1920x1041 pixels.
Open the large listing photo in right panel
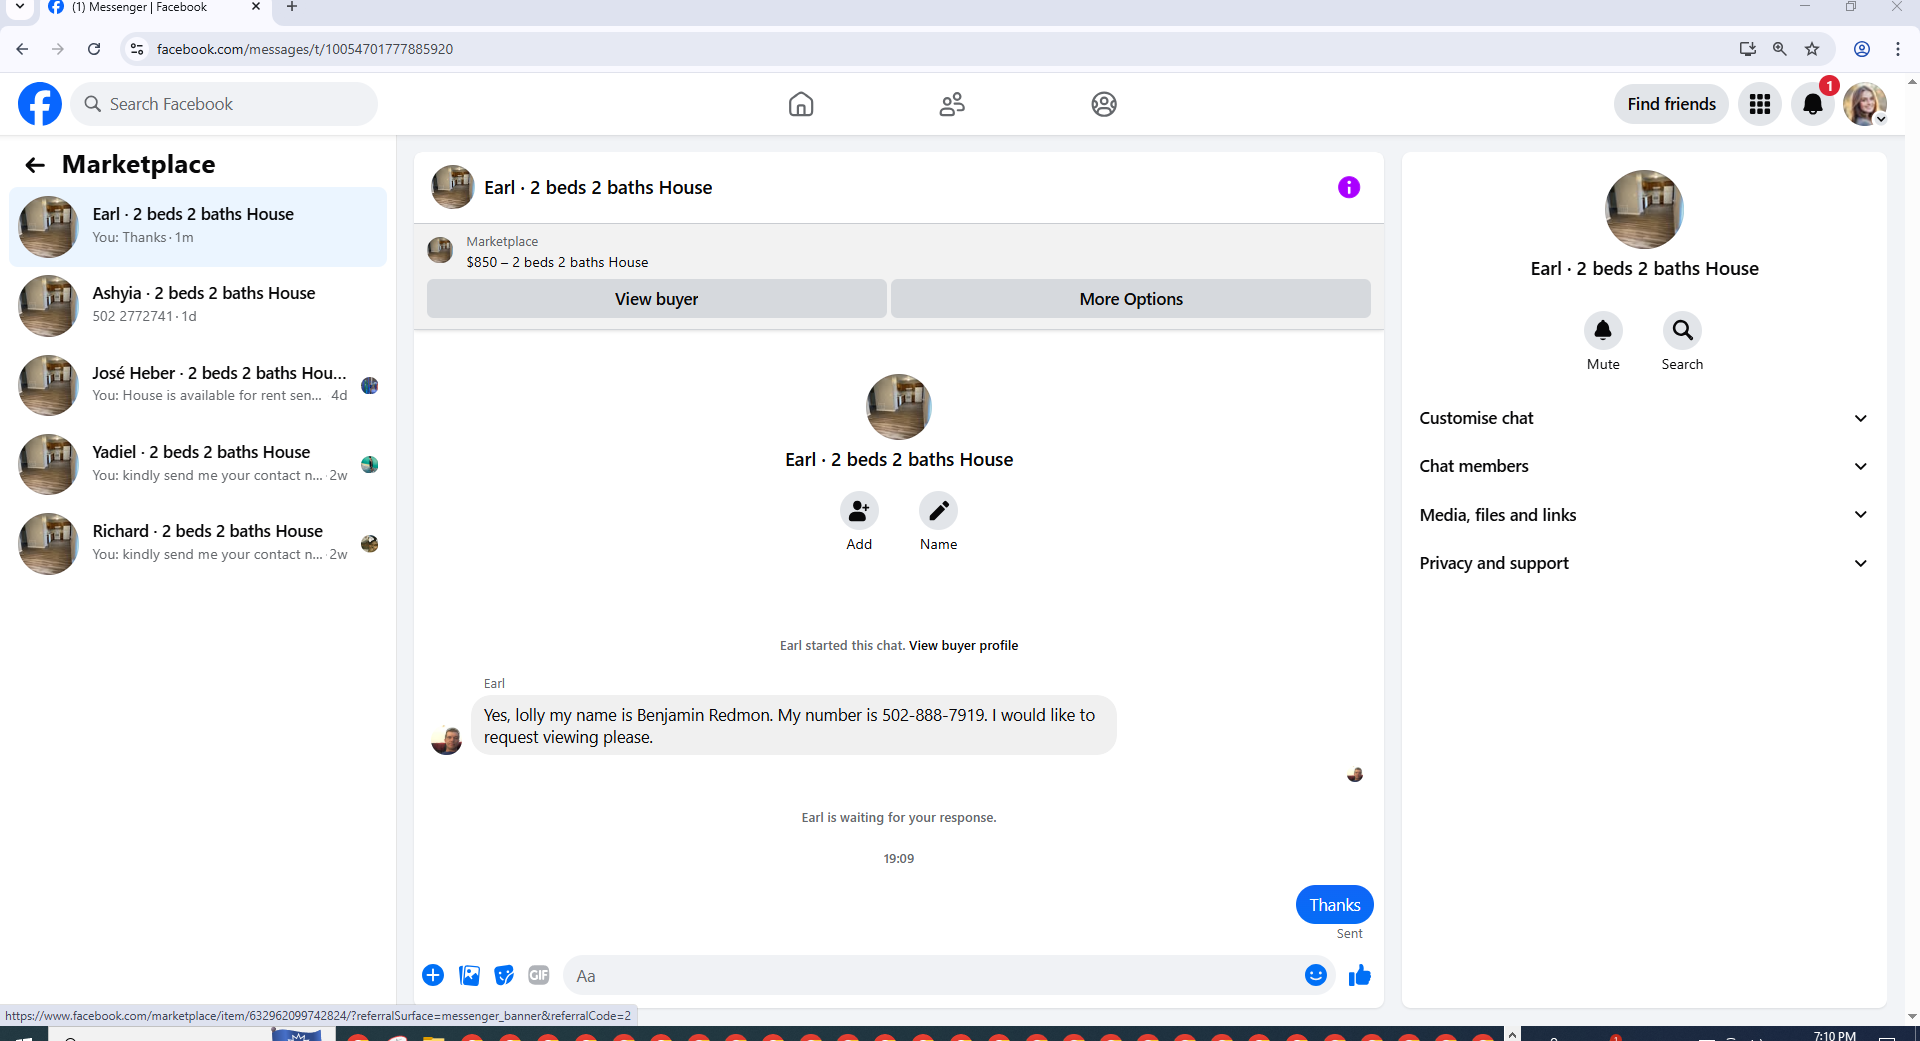[1644, 210]
